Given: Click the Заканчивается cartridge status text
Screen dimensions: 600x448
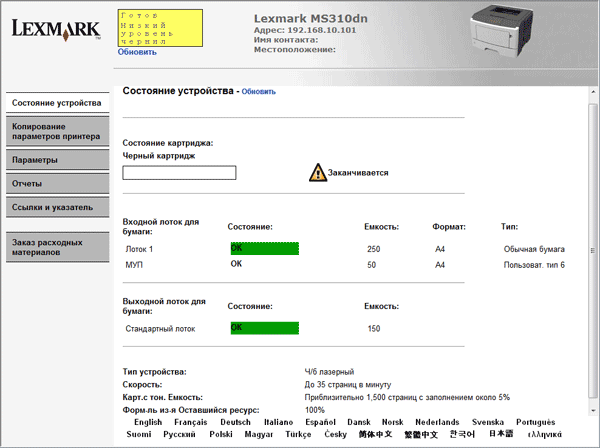Looking at the screenshot, I should pyautogui.click(x=358, y=173).
